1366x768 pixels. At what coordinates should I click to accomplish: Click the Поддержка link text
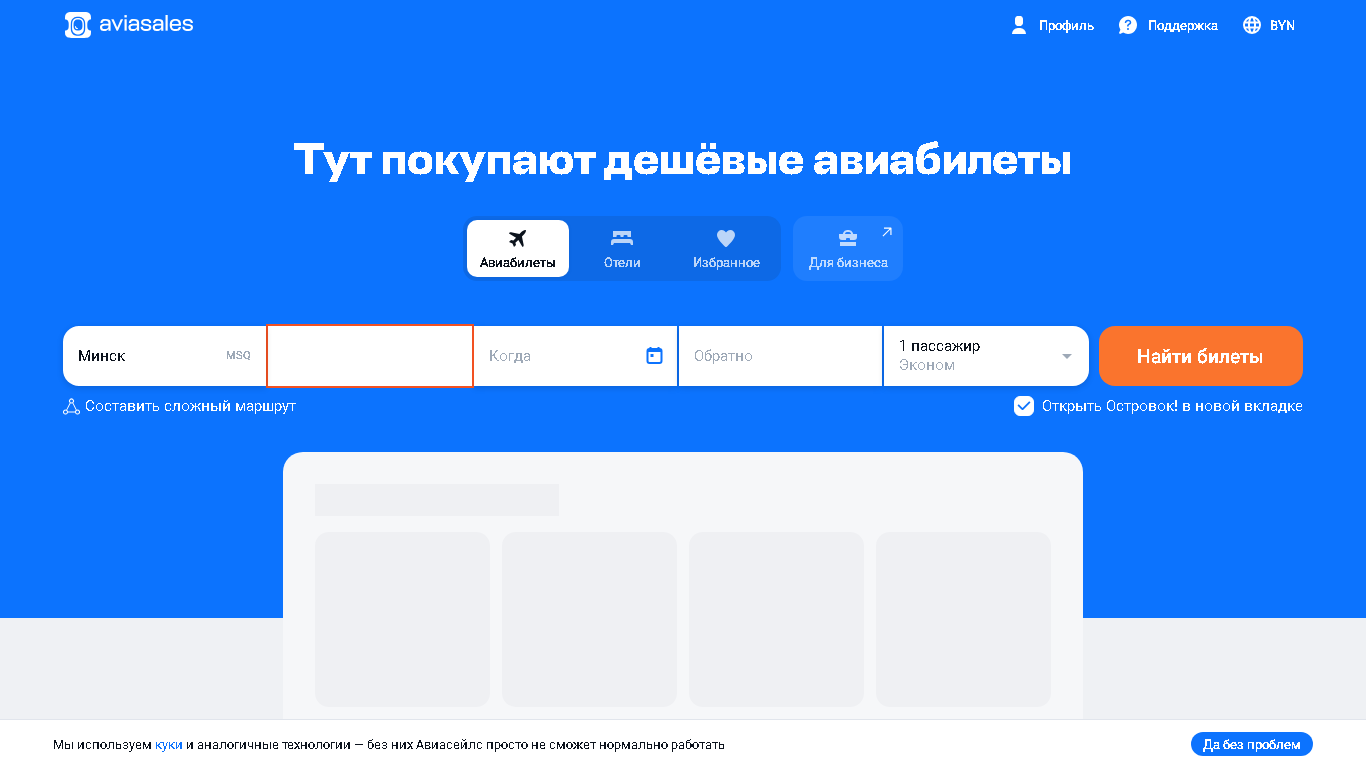click(x=1183, y=26)
